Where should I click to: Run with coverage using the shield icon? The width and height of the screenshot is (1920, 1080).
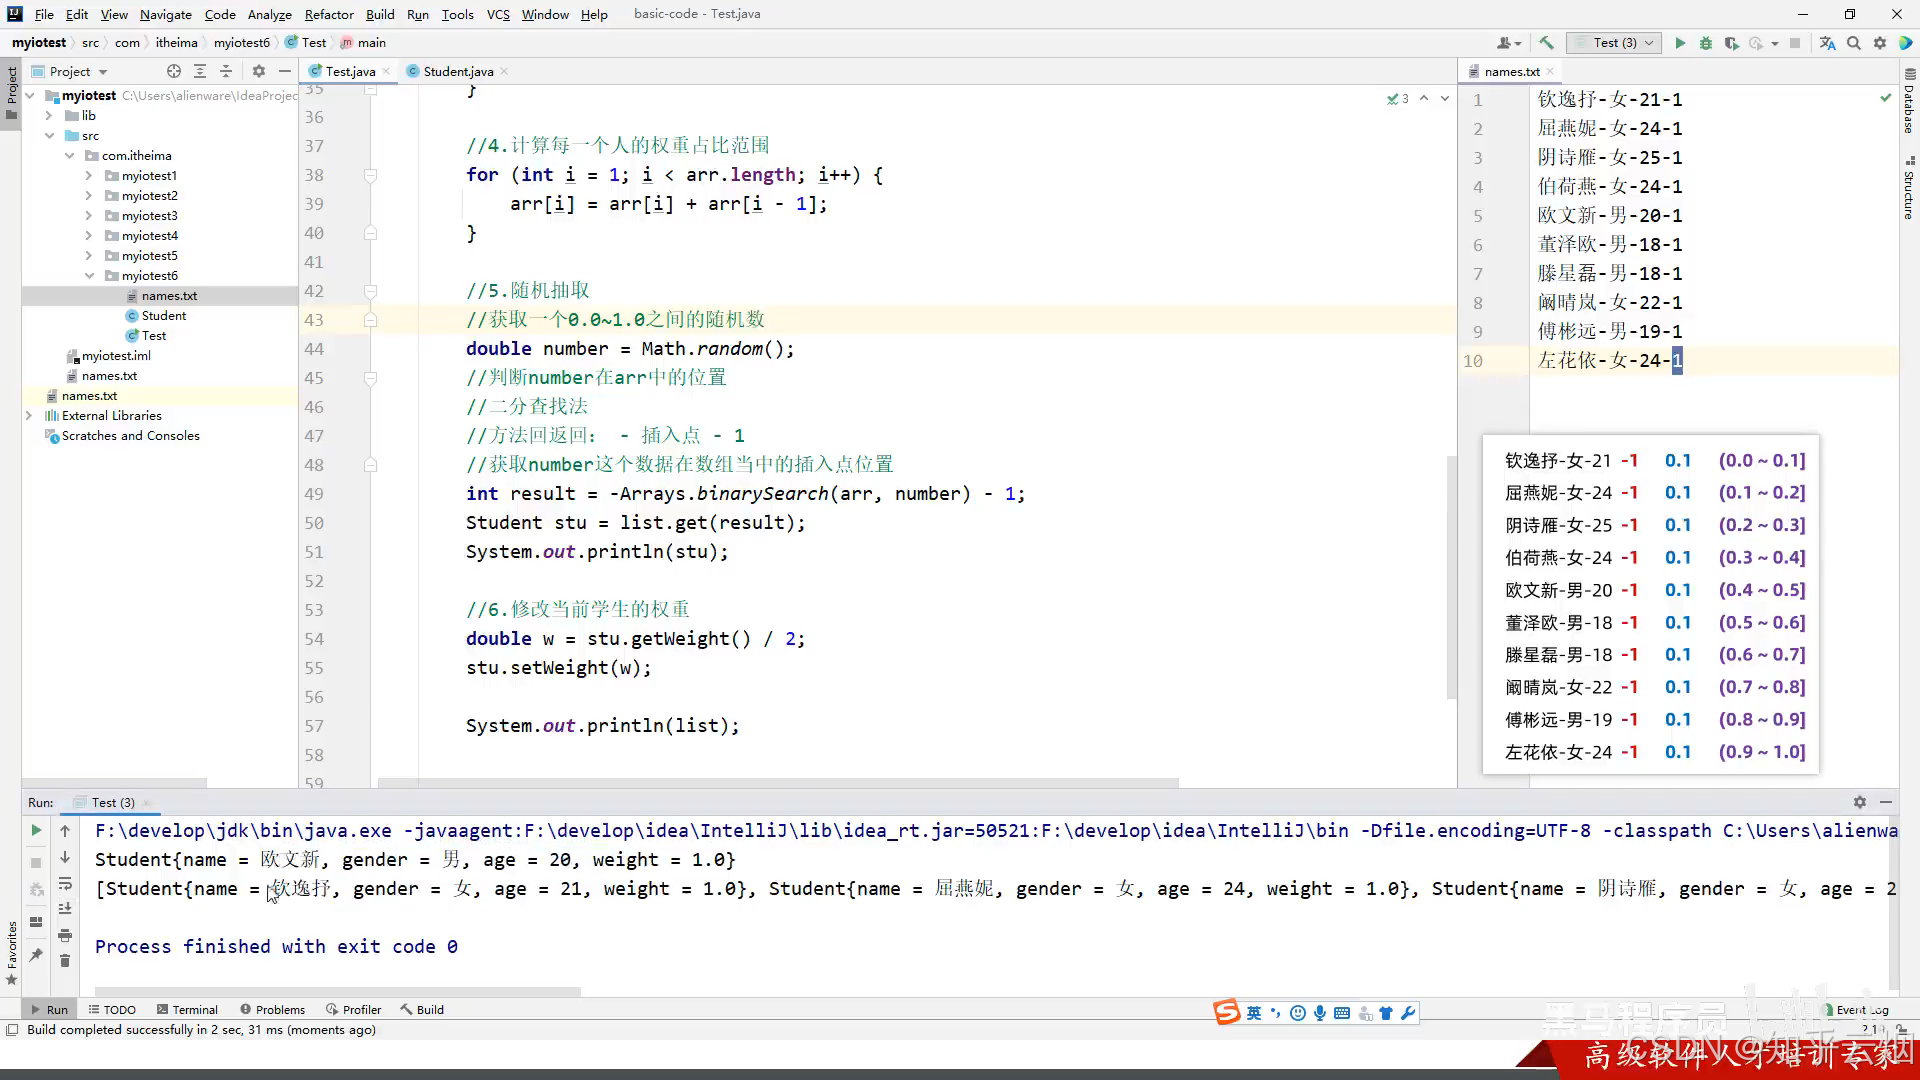pos(1731,43)
